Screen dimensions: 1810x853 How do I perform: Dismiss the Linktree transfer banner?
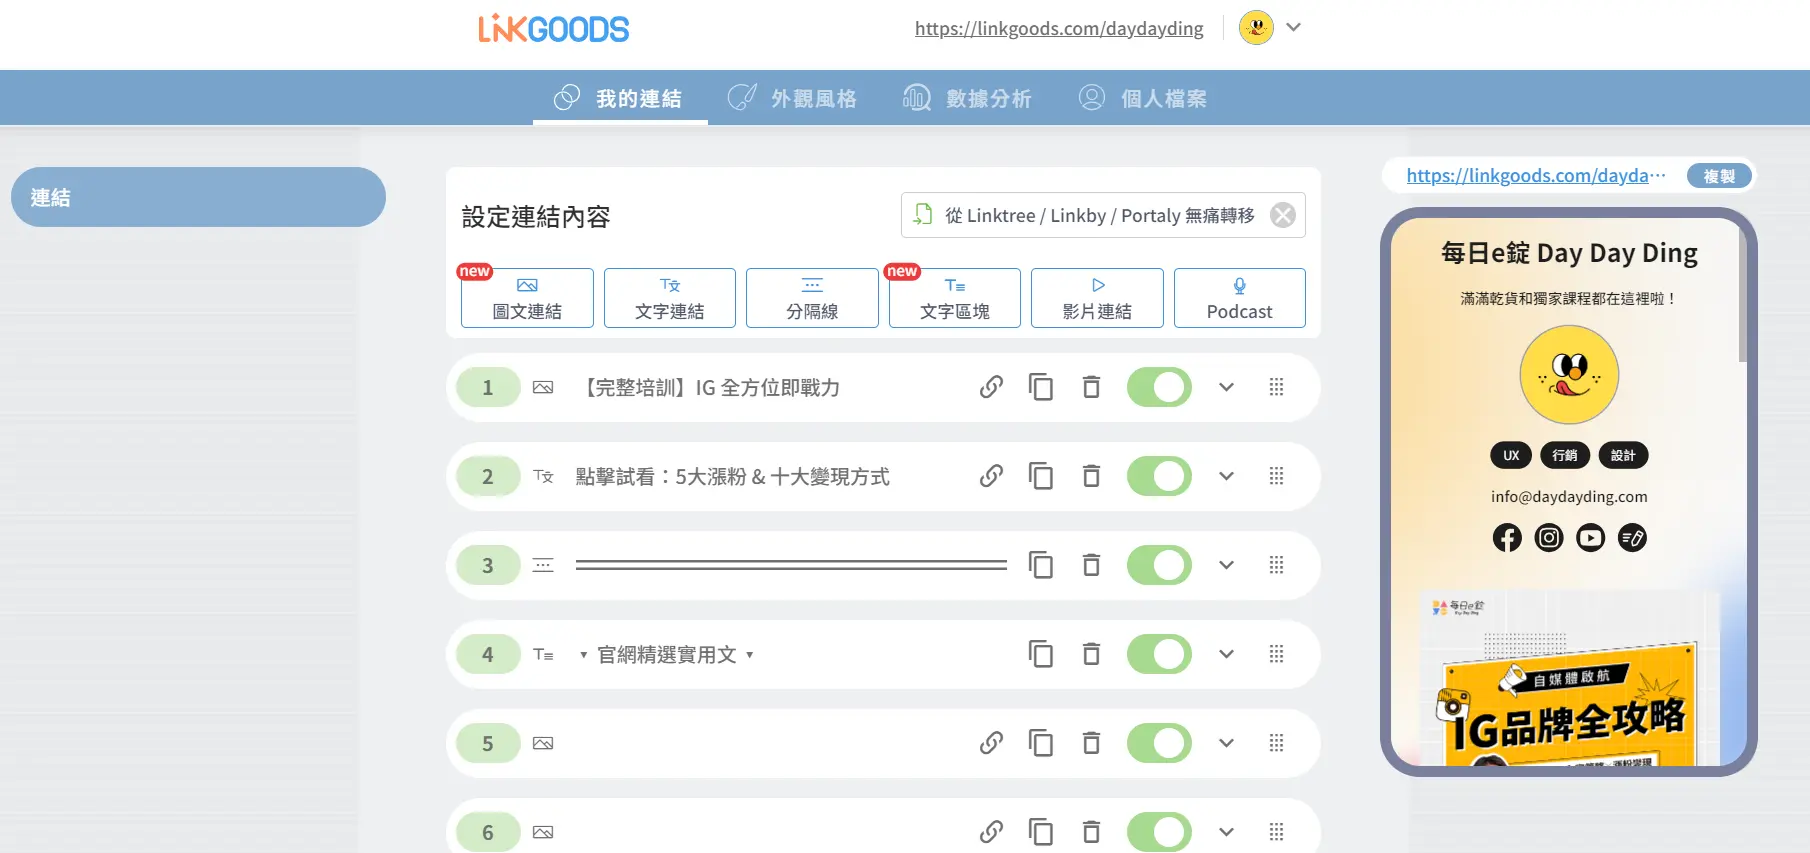tap(1283, 215)
